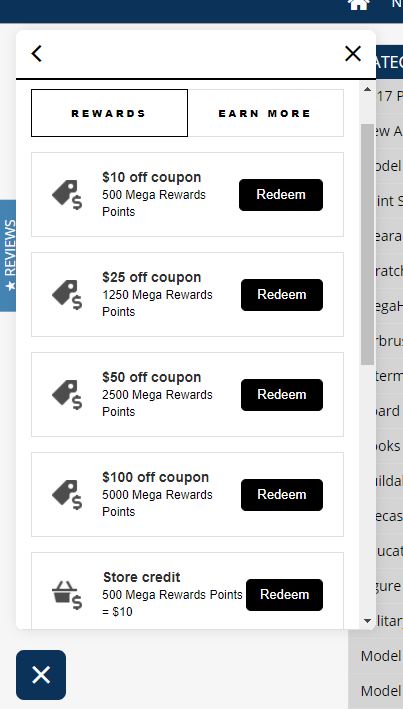
Task: Click the Store credit basket icon
Action: pyautogui.click(x=67, y=595)
